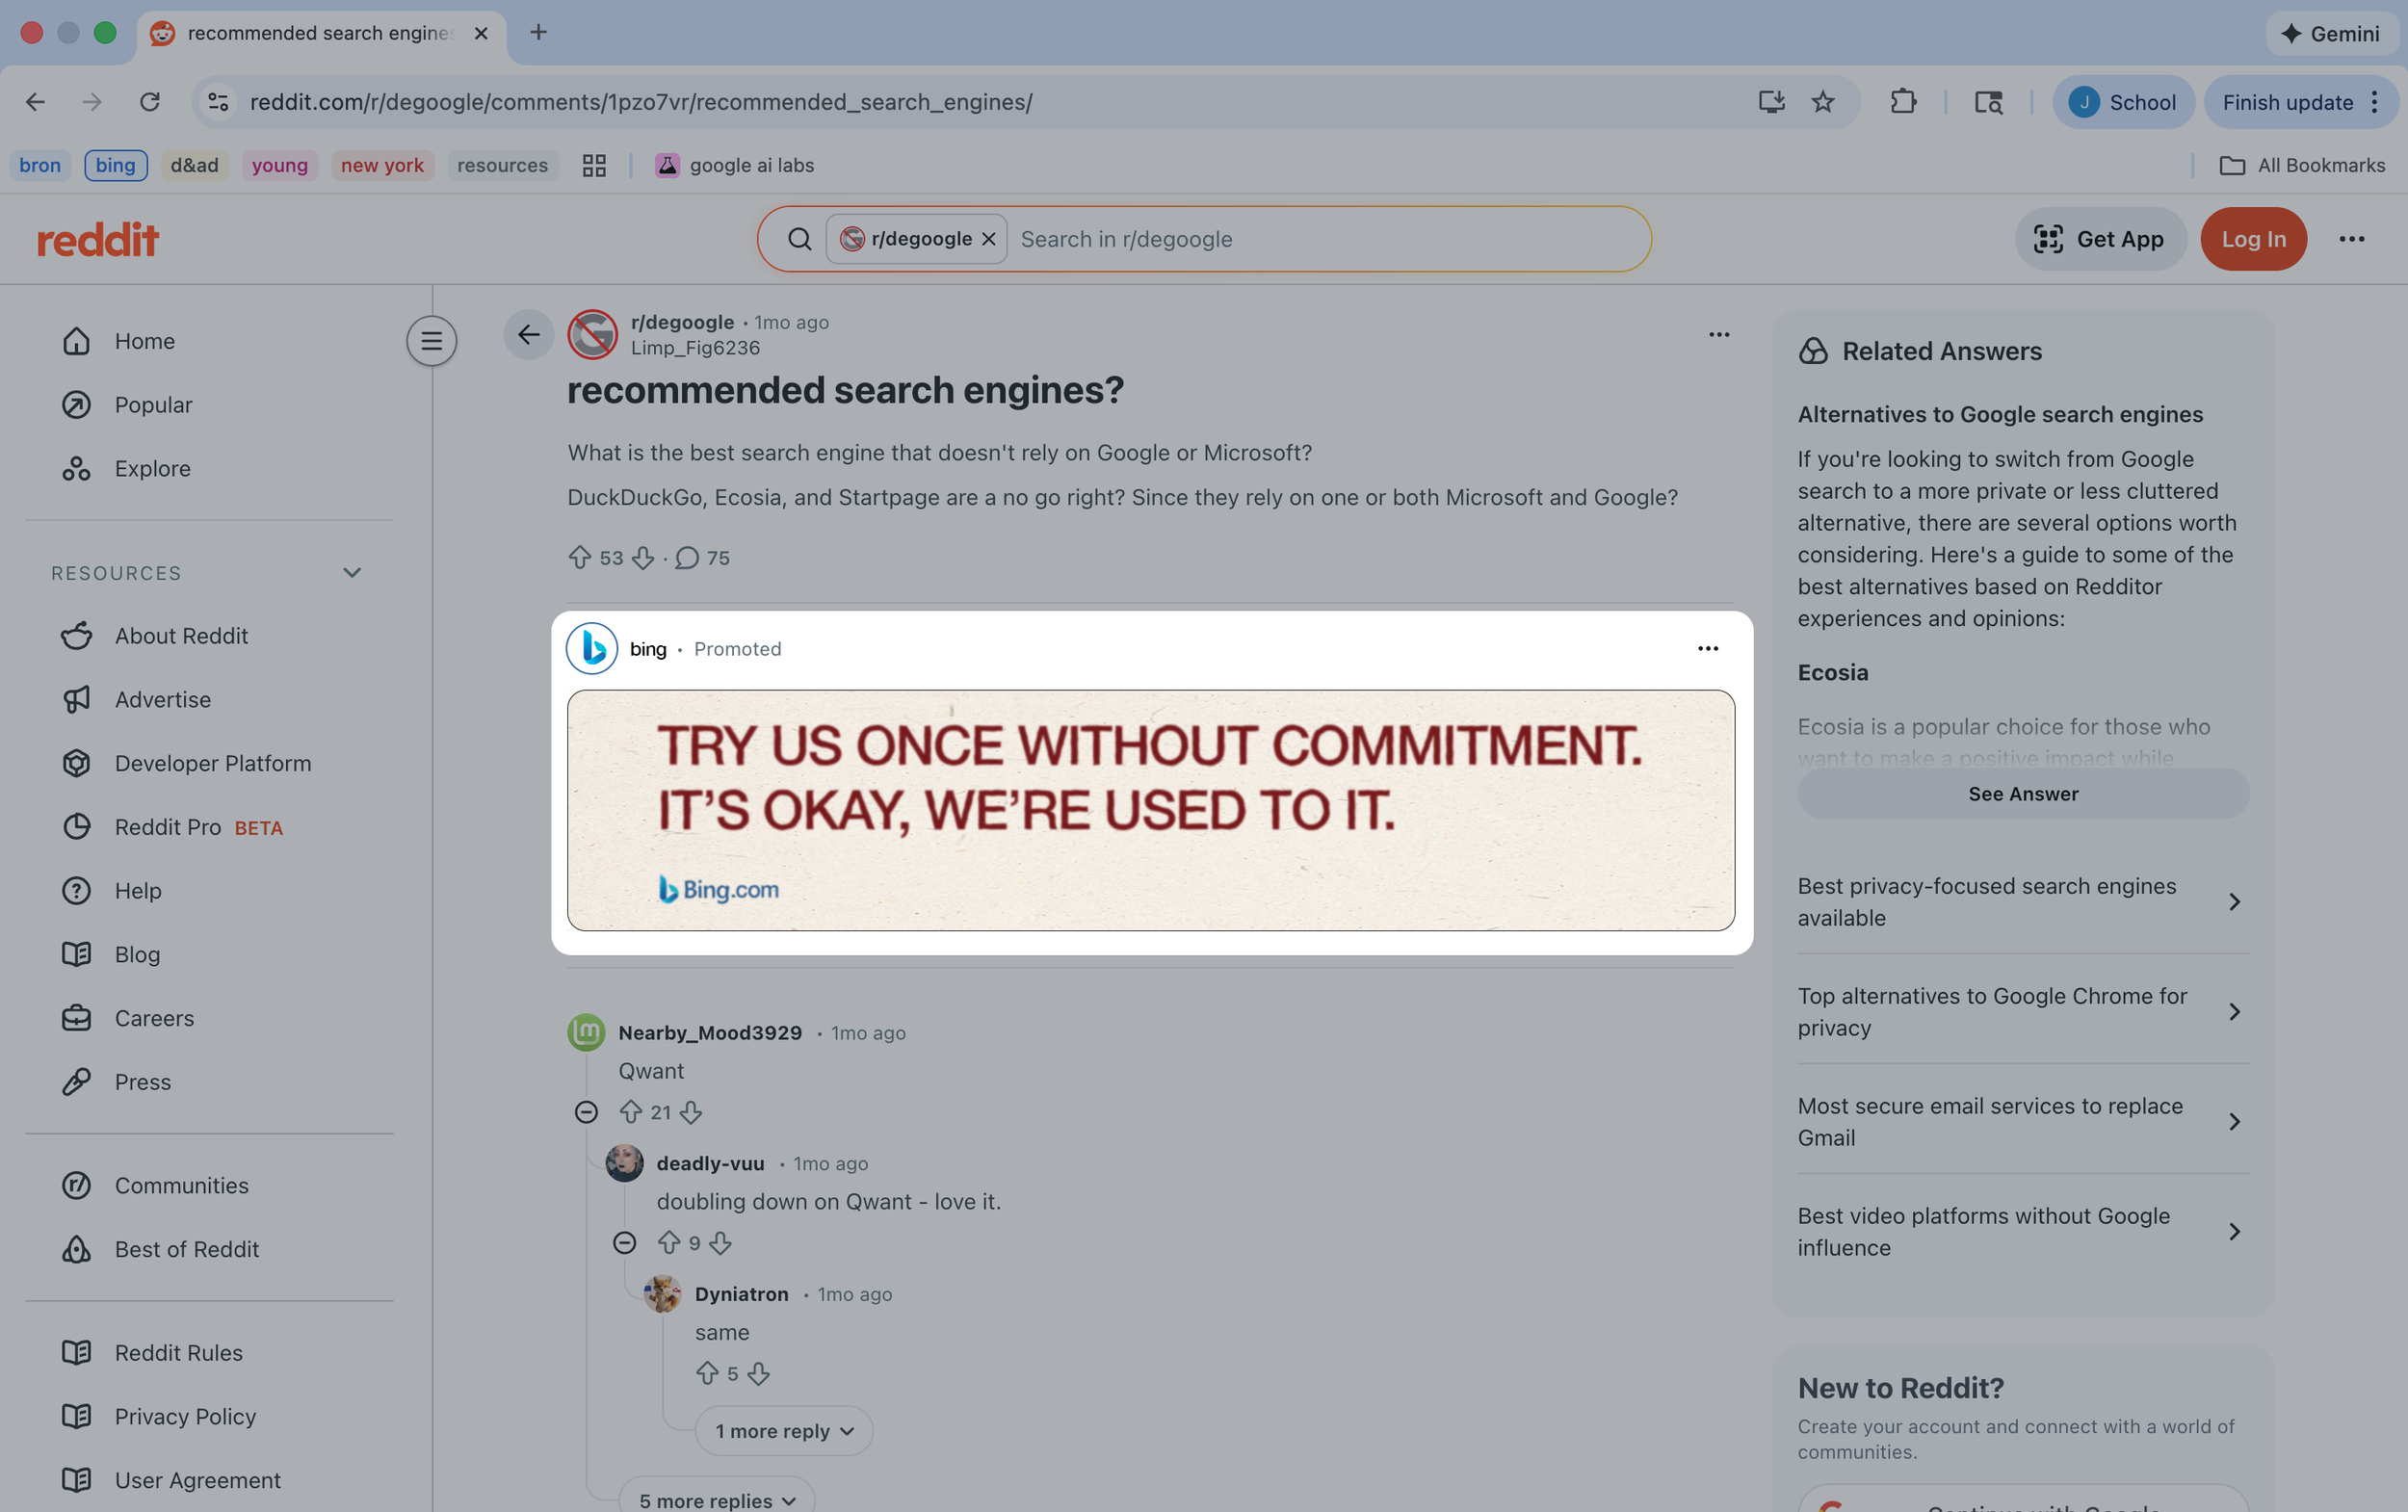Collapse Nearby_Mood3929 comment thread
2408x1512 pixels.
coord(586,1112)
